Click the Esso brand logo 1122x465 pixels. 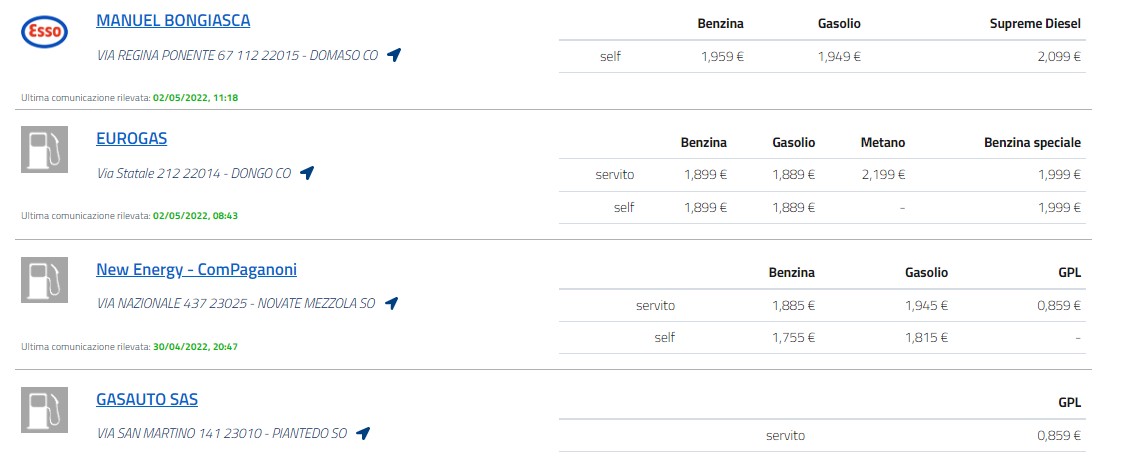point(44,32)
